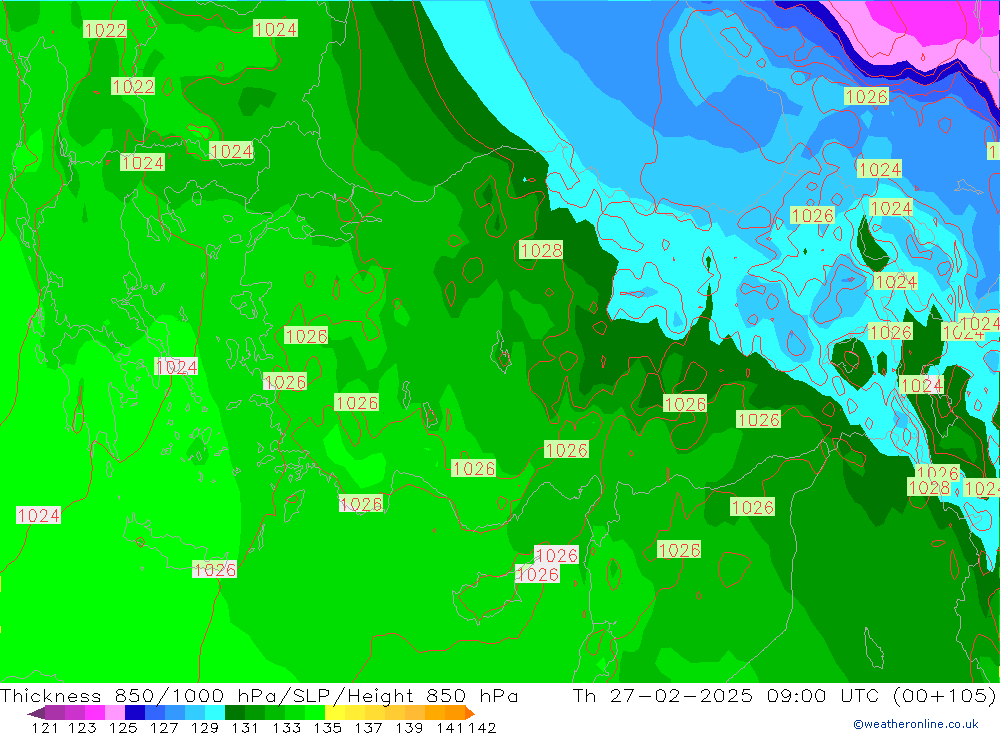This screenshot has height=733, width=1000.
Task: Click the legend value 121
Action: point(45,727)
